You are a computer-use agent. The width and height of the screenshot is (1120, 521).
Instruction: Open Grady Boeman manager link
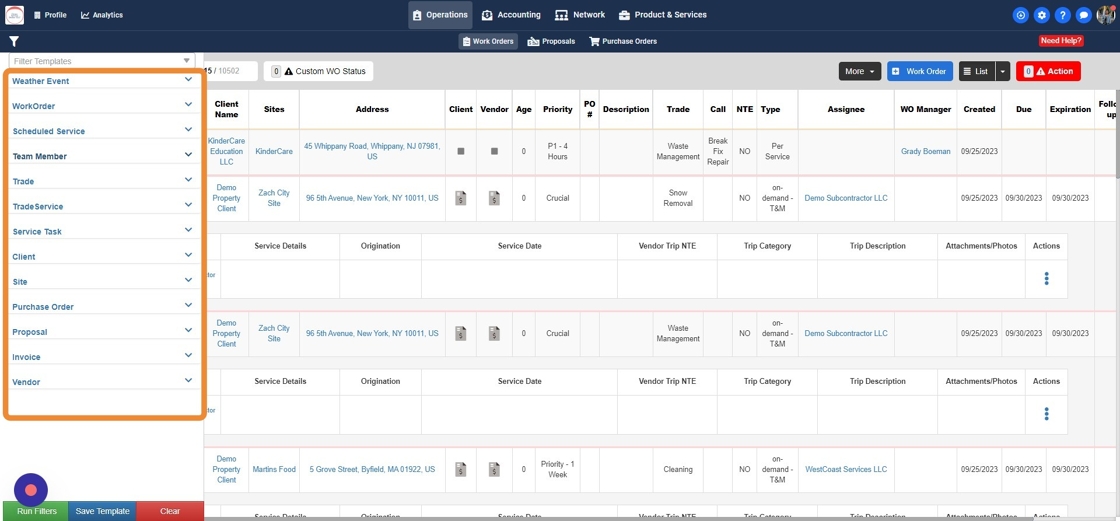pyautogui.click(x=926, y=152)
